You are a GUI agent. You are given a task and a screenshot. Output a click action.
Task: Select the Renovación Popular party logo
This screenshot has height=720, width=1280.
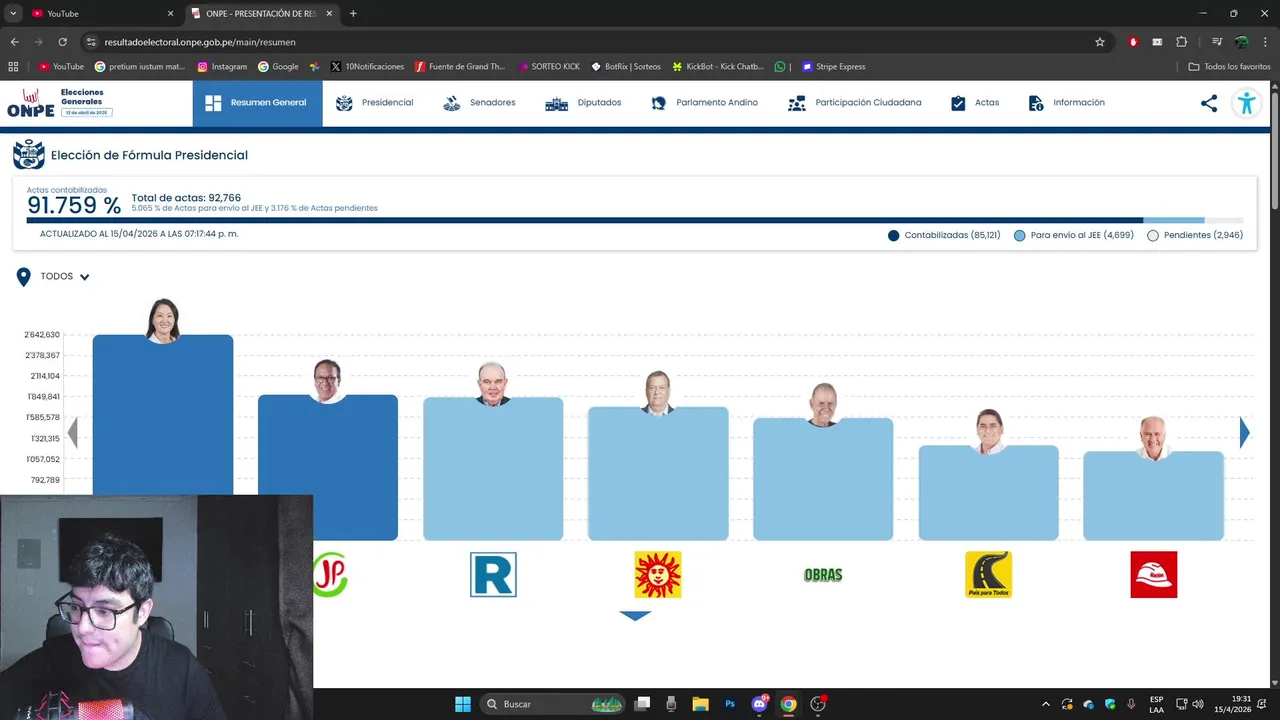pyautogui.click(x=493, y=575)
